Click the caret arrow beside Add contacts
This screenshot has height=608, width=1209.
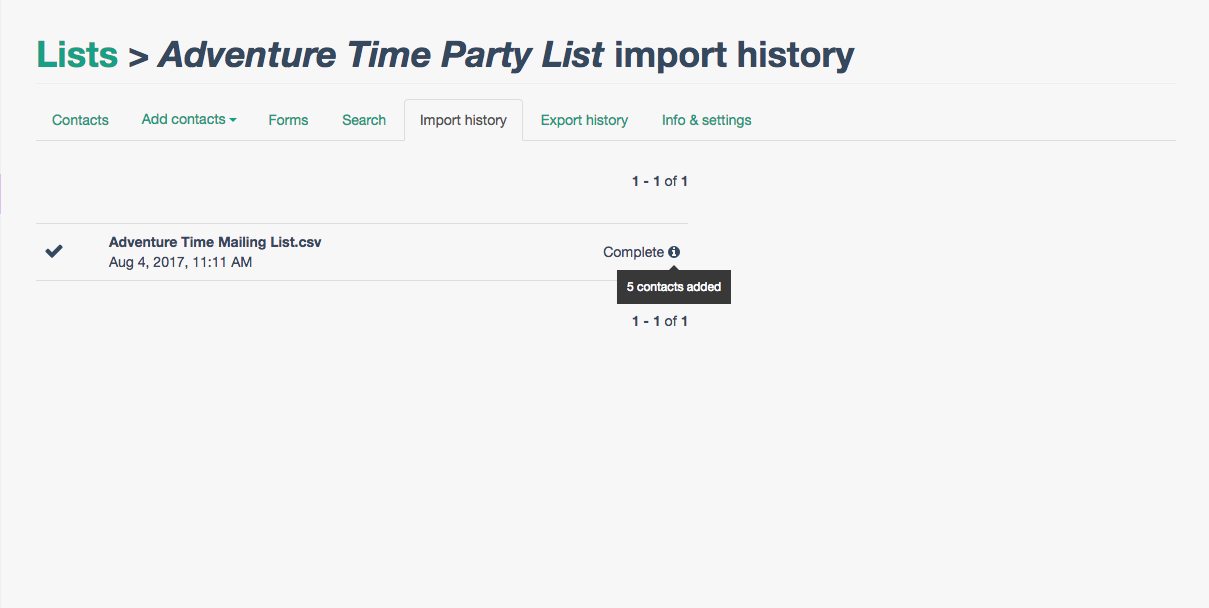233,120
